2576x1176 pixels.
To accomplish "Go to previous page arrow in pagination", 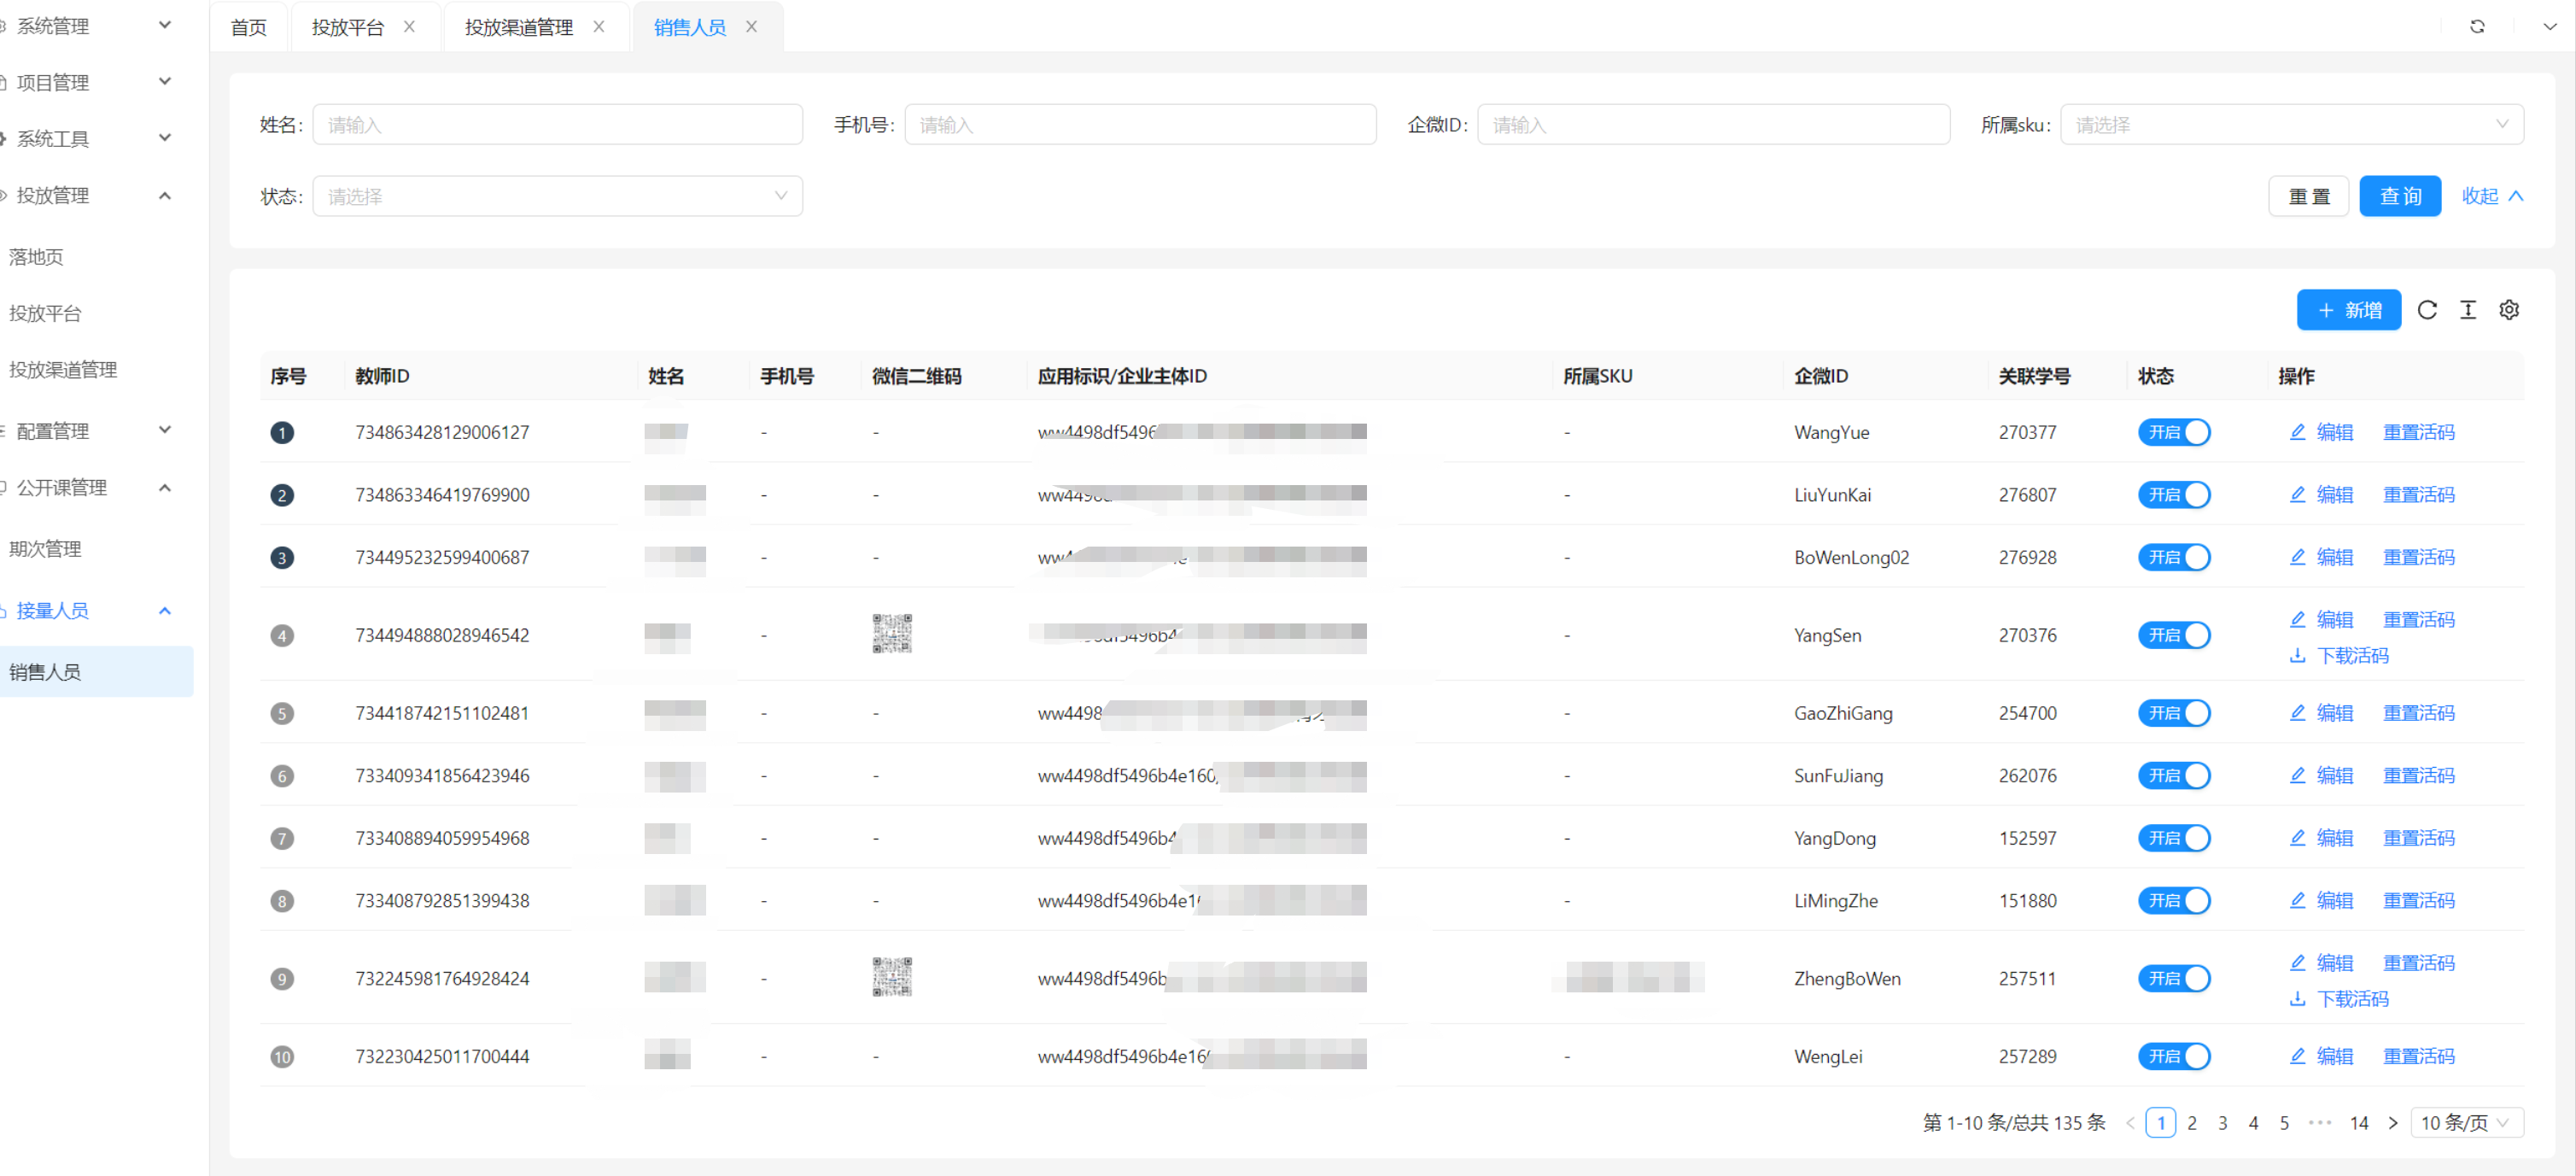I will 2130,1123.
